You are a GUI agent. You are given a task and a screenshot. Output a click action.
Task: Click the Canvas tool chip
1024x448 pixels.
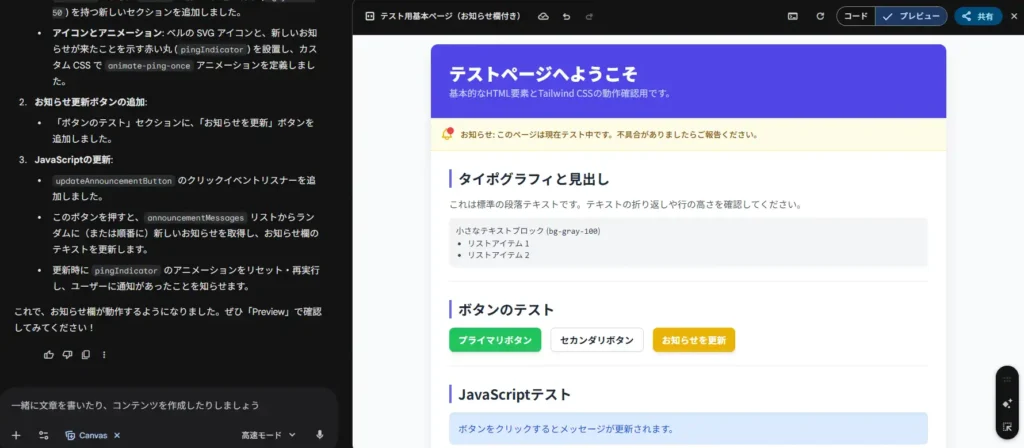pyautogui.click(x=86, y=435)
